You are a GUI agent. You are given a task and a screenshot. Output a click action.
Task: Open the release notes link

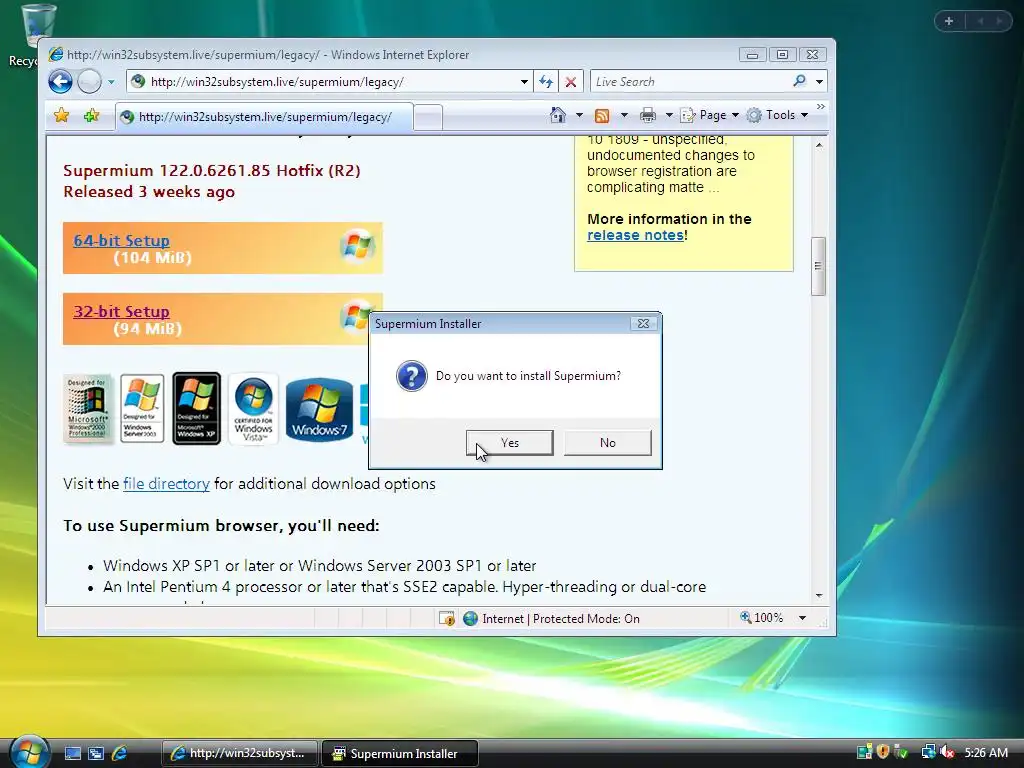coord(635,235)
